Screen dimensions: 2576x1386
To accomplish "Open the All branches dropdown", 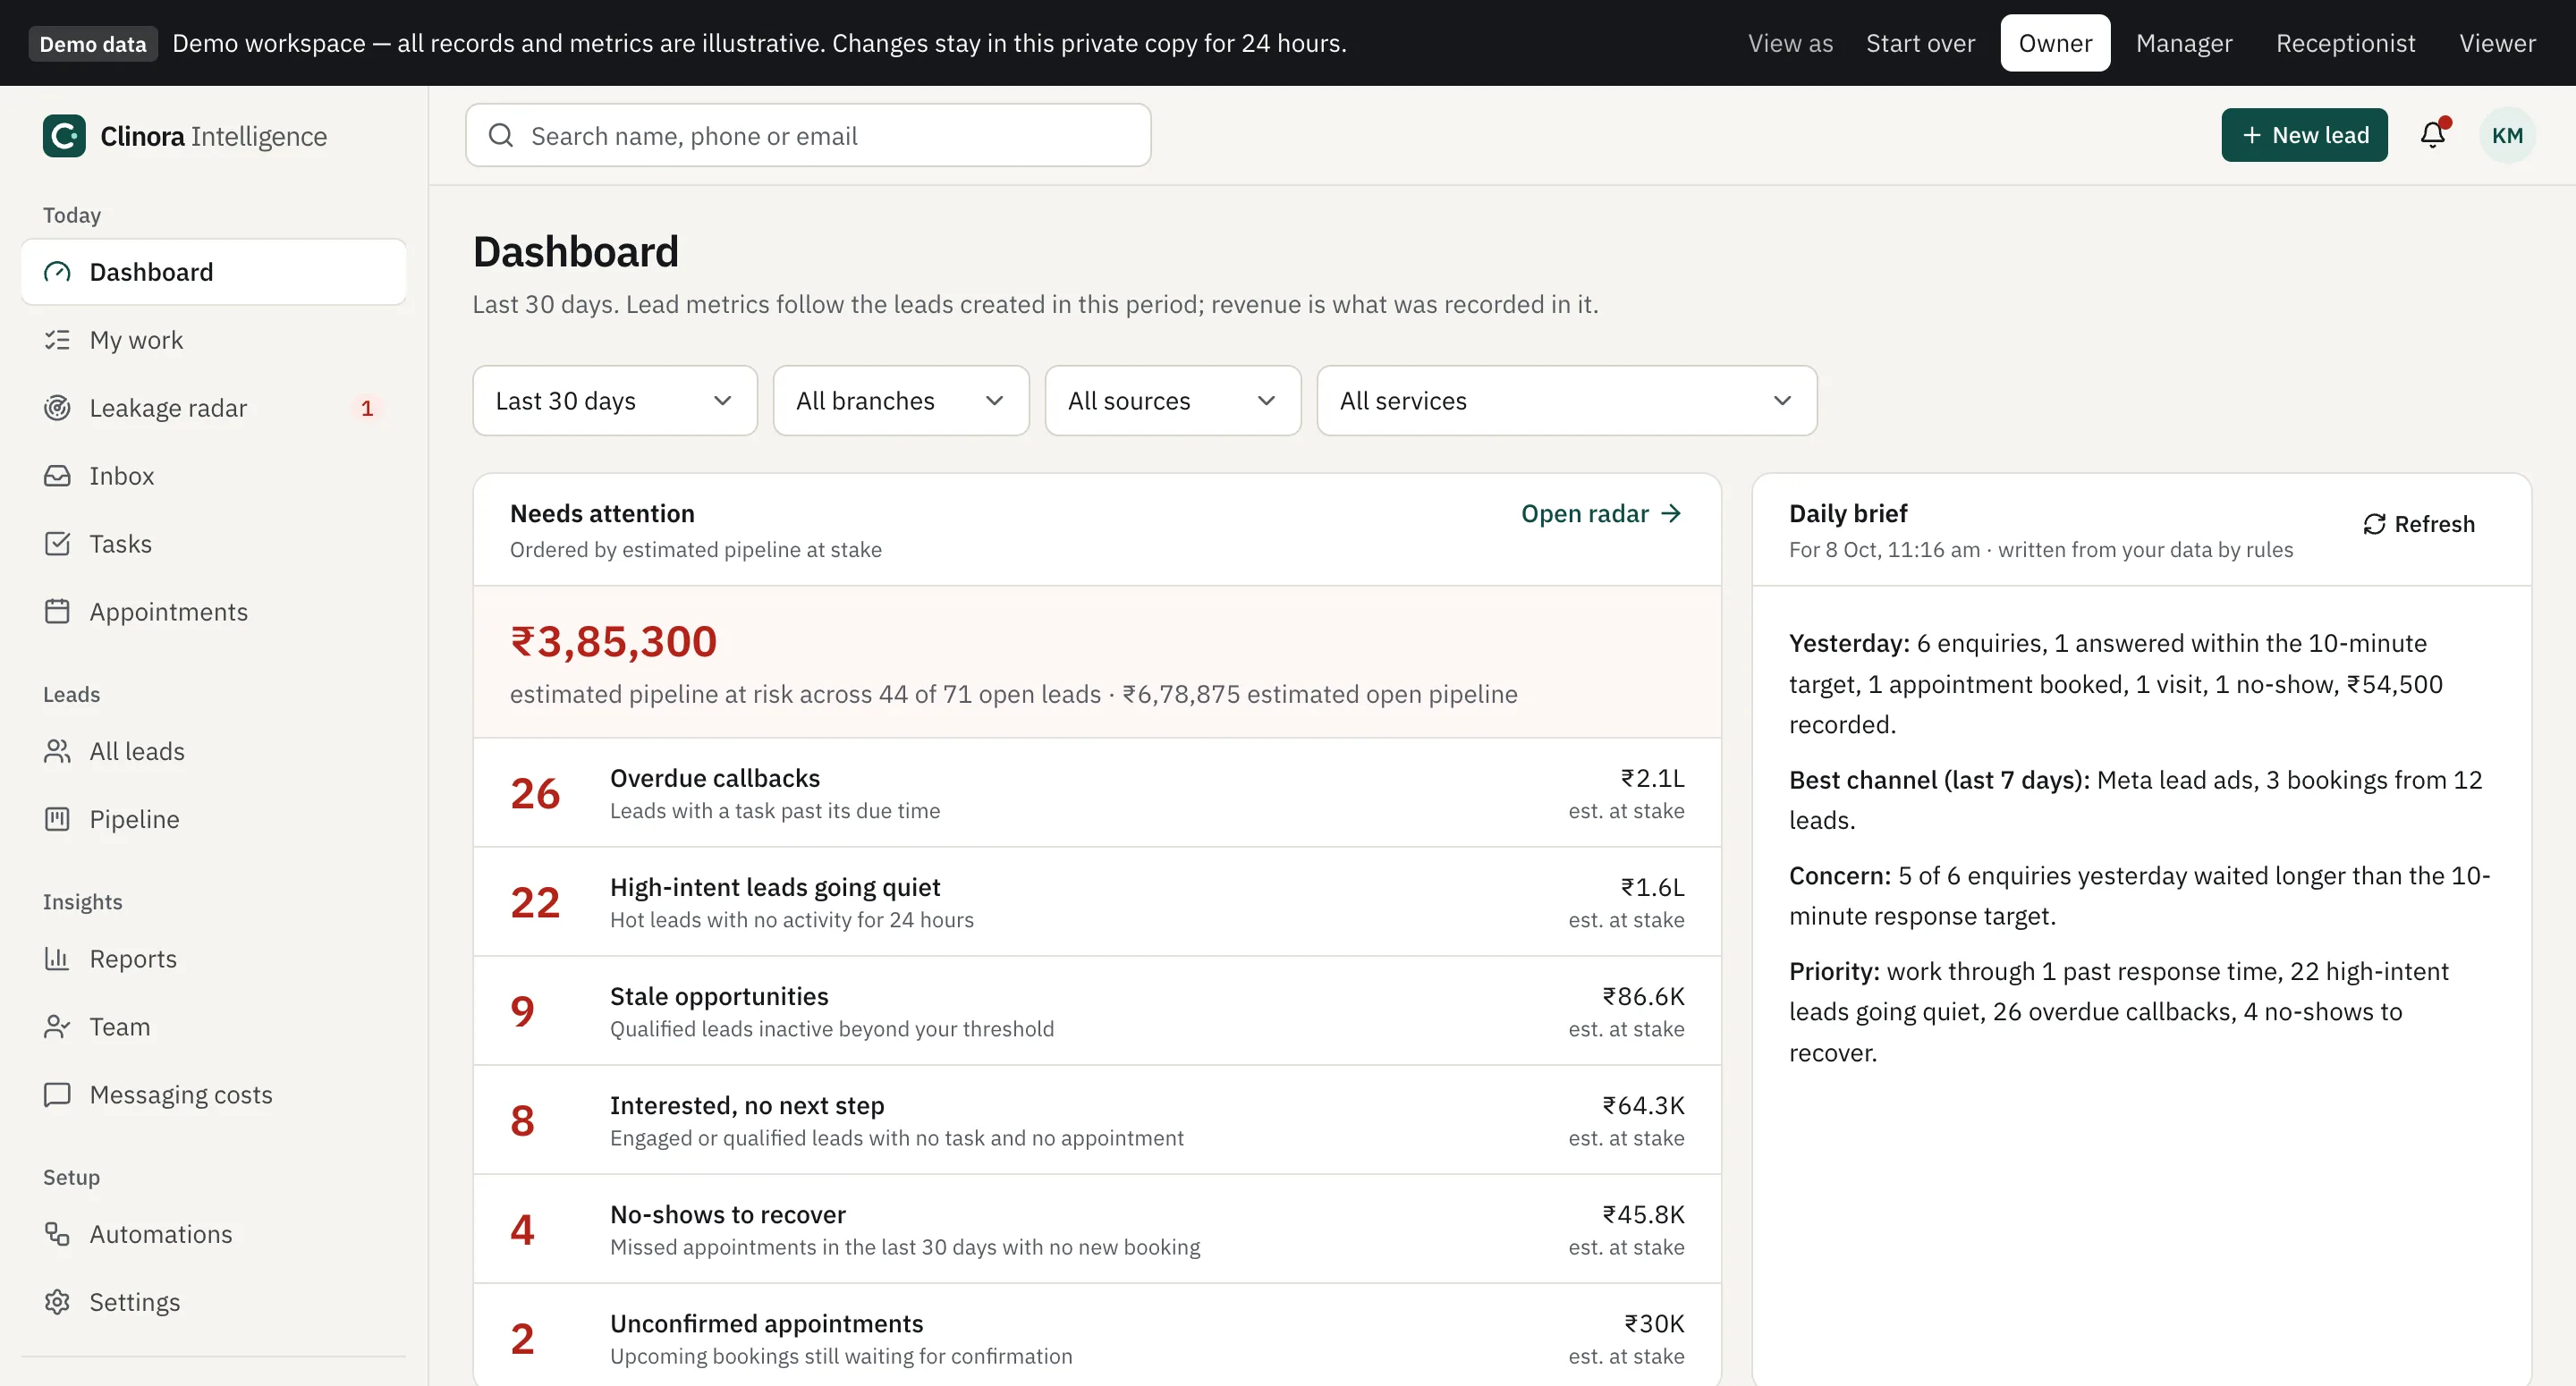I will [901, 401].
